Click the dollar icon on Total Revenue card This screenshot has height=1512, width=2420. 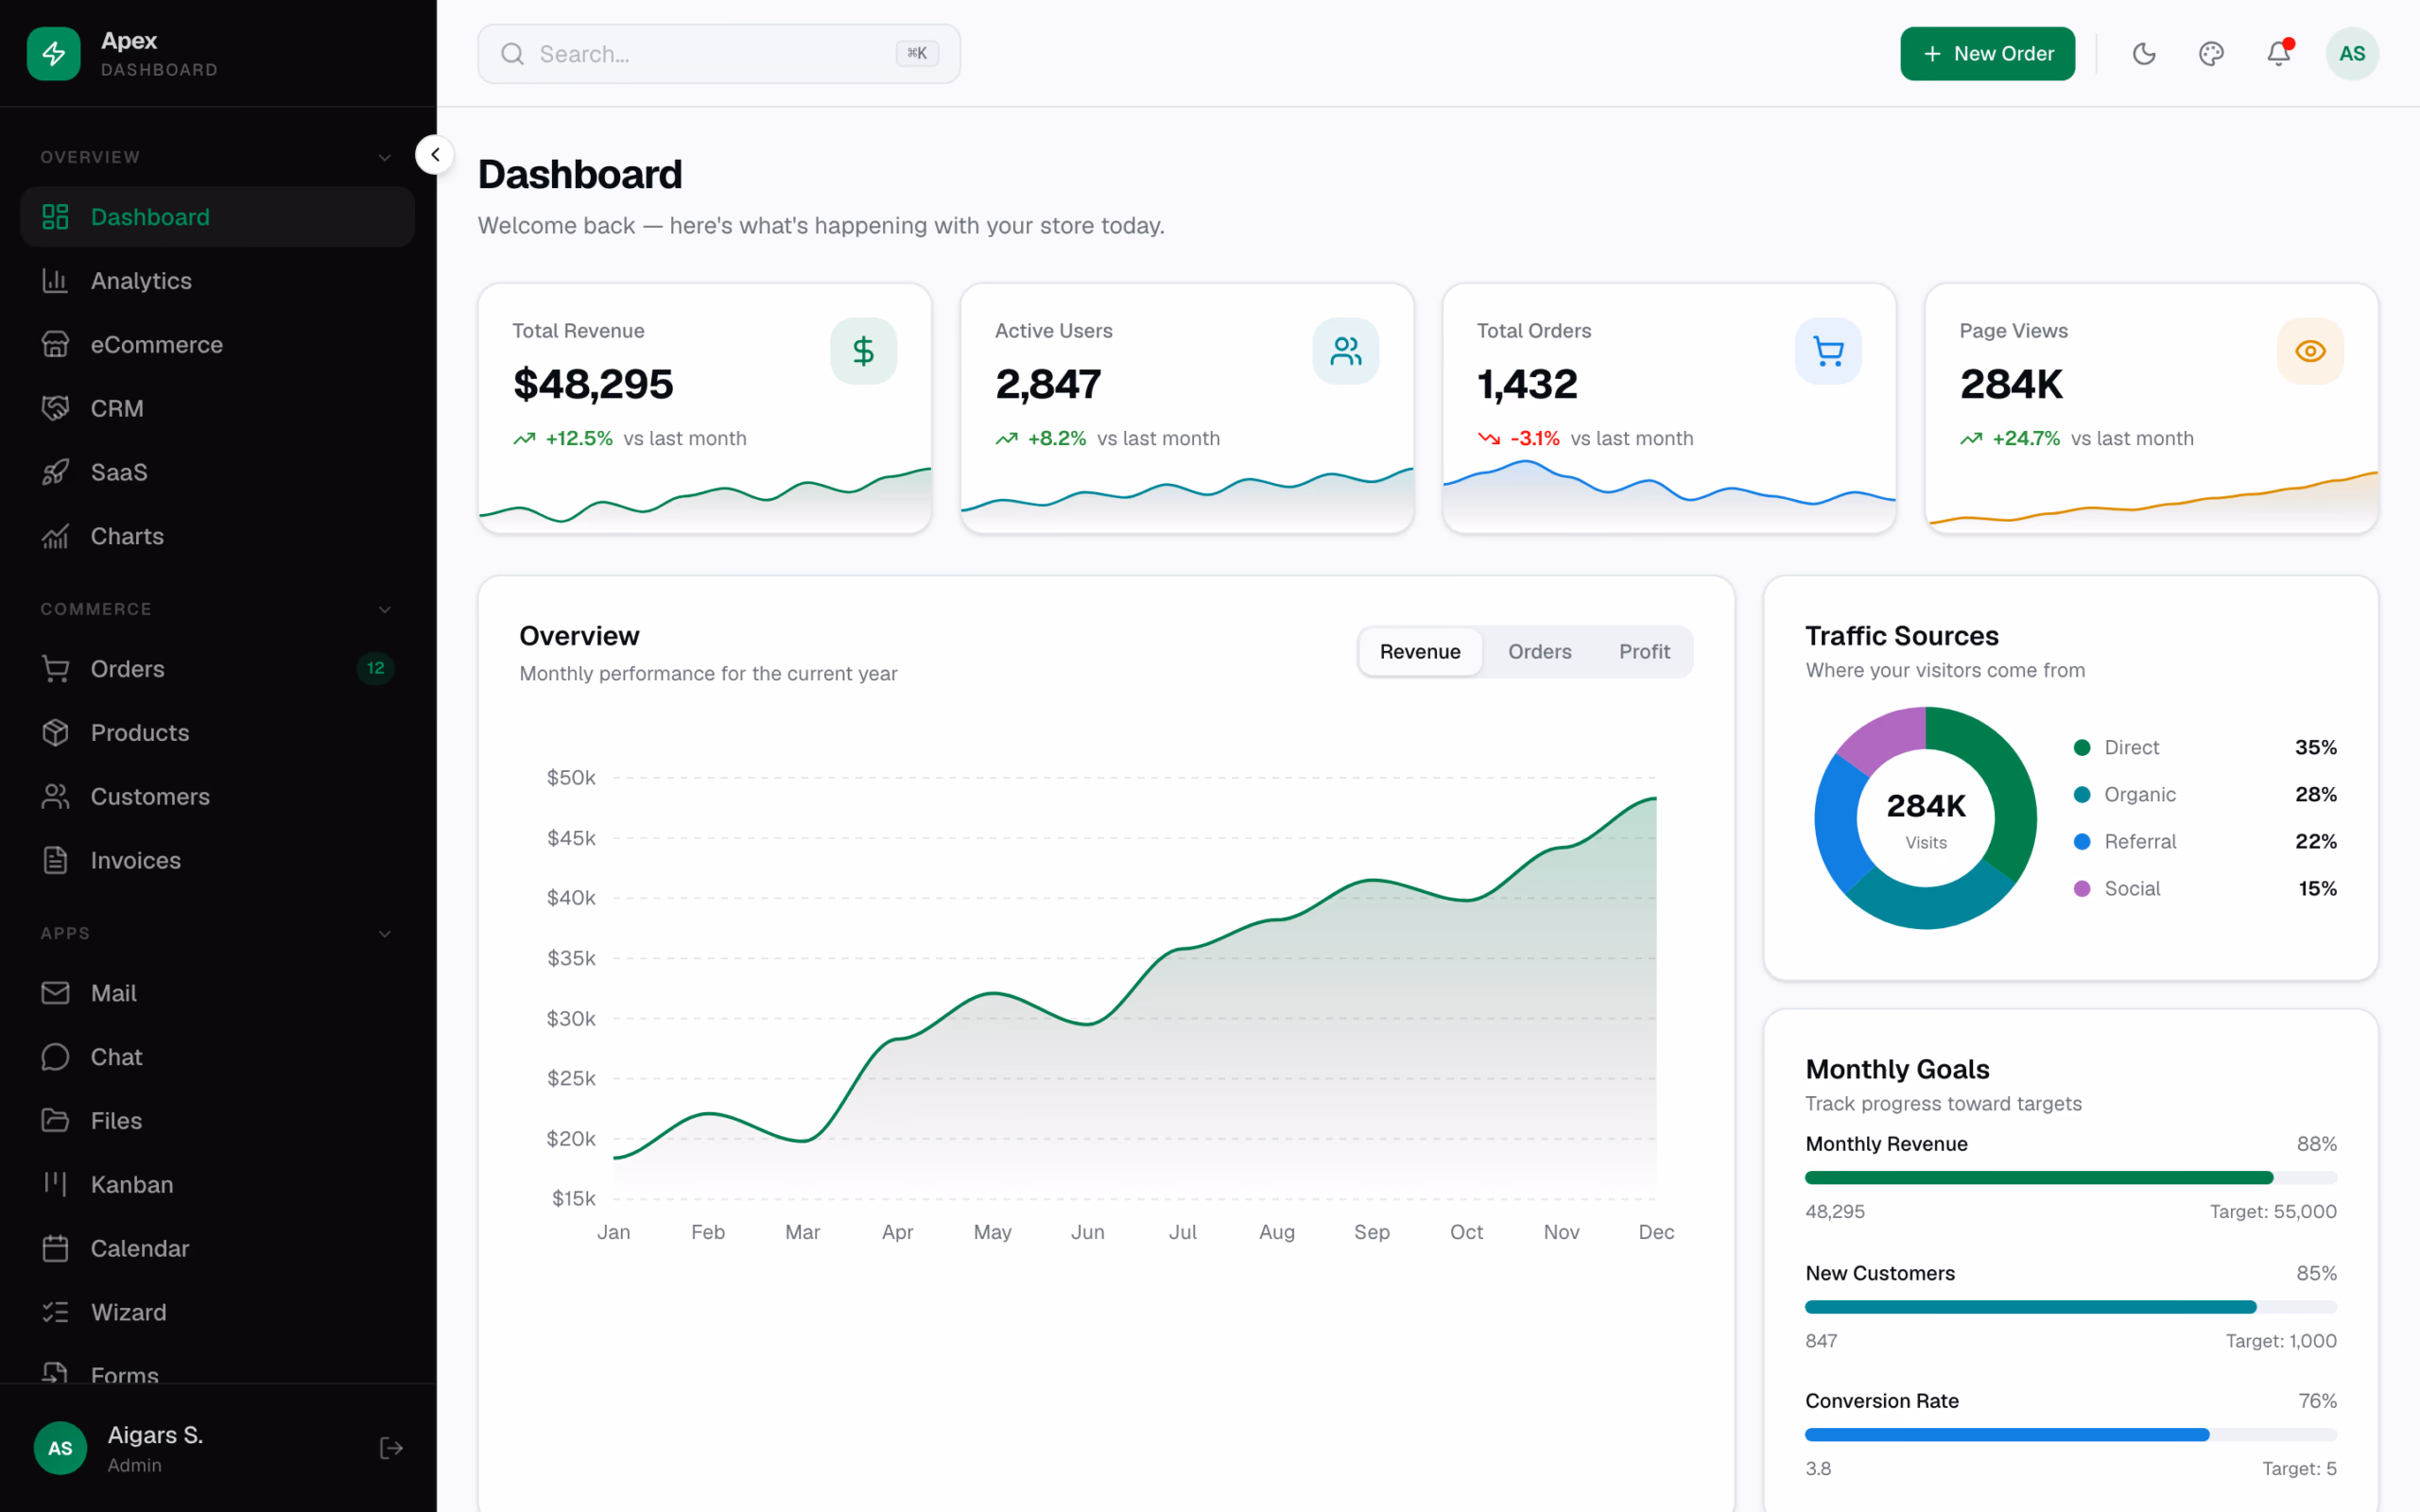coord(863,351)
